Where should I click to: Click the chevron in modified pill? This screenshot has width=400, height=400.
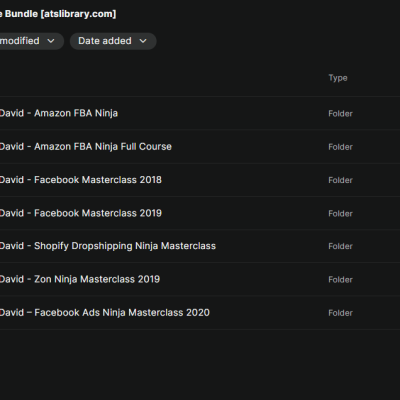click(51, 41)
